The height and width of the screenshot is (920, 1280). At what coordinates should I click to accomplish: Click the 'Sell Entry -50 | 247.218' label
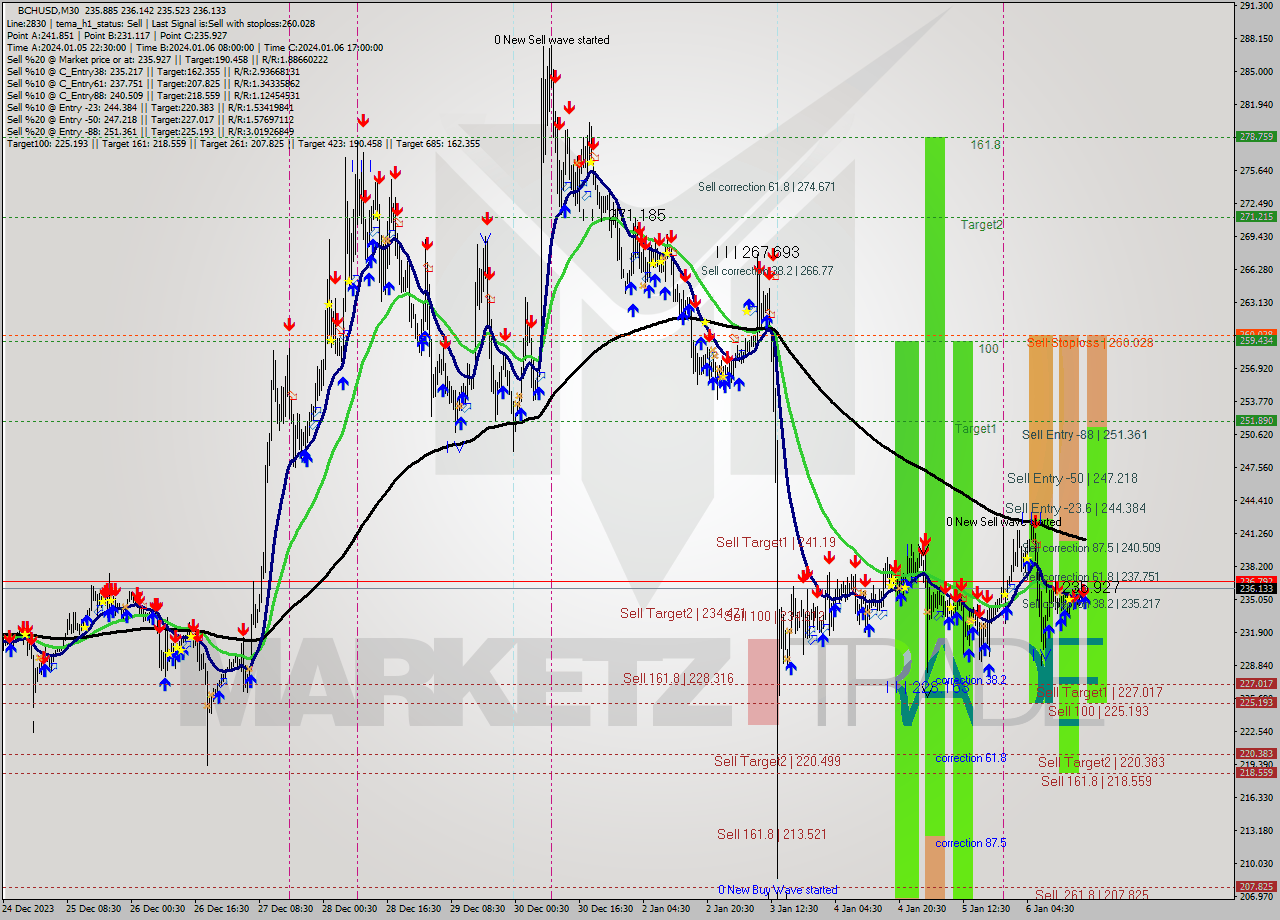[1072, 479]
